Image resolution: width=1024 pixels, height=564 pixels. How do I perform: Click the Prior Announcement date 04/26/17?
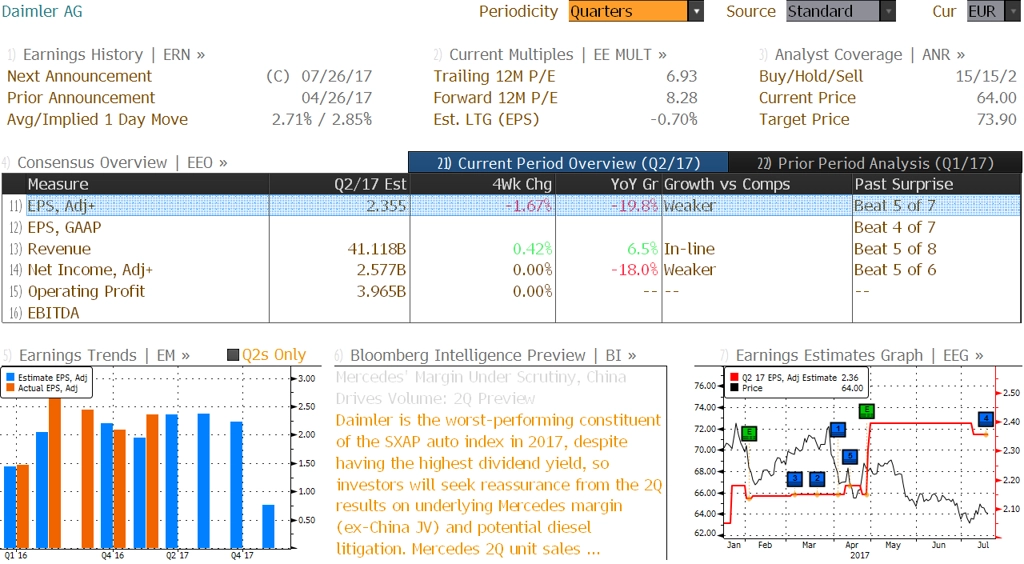(336, 97)
